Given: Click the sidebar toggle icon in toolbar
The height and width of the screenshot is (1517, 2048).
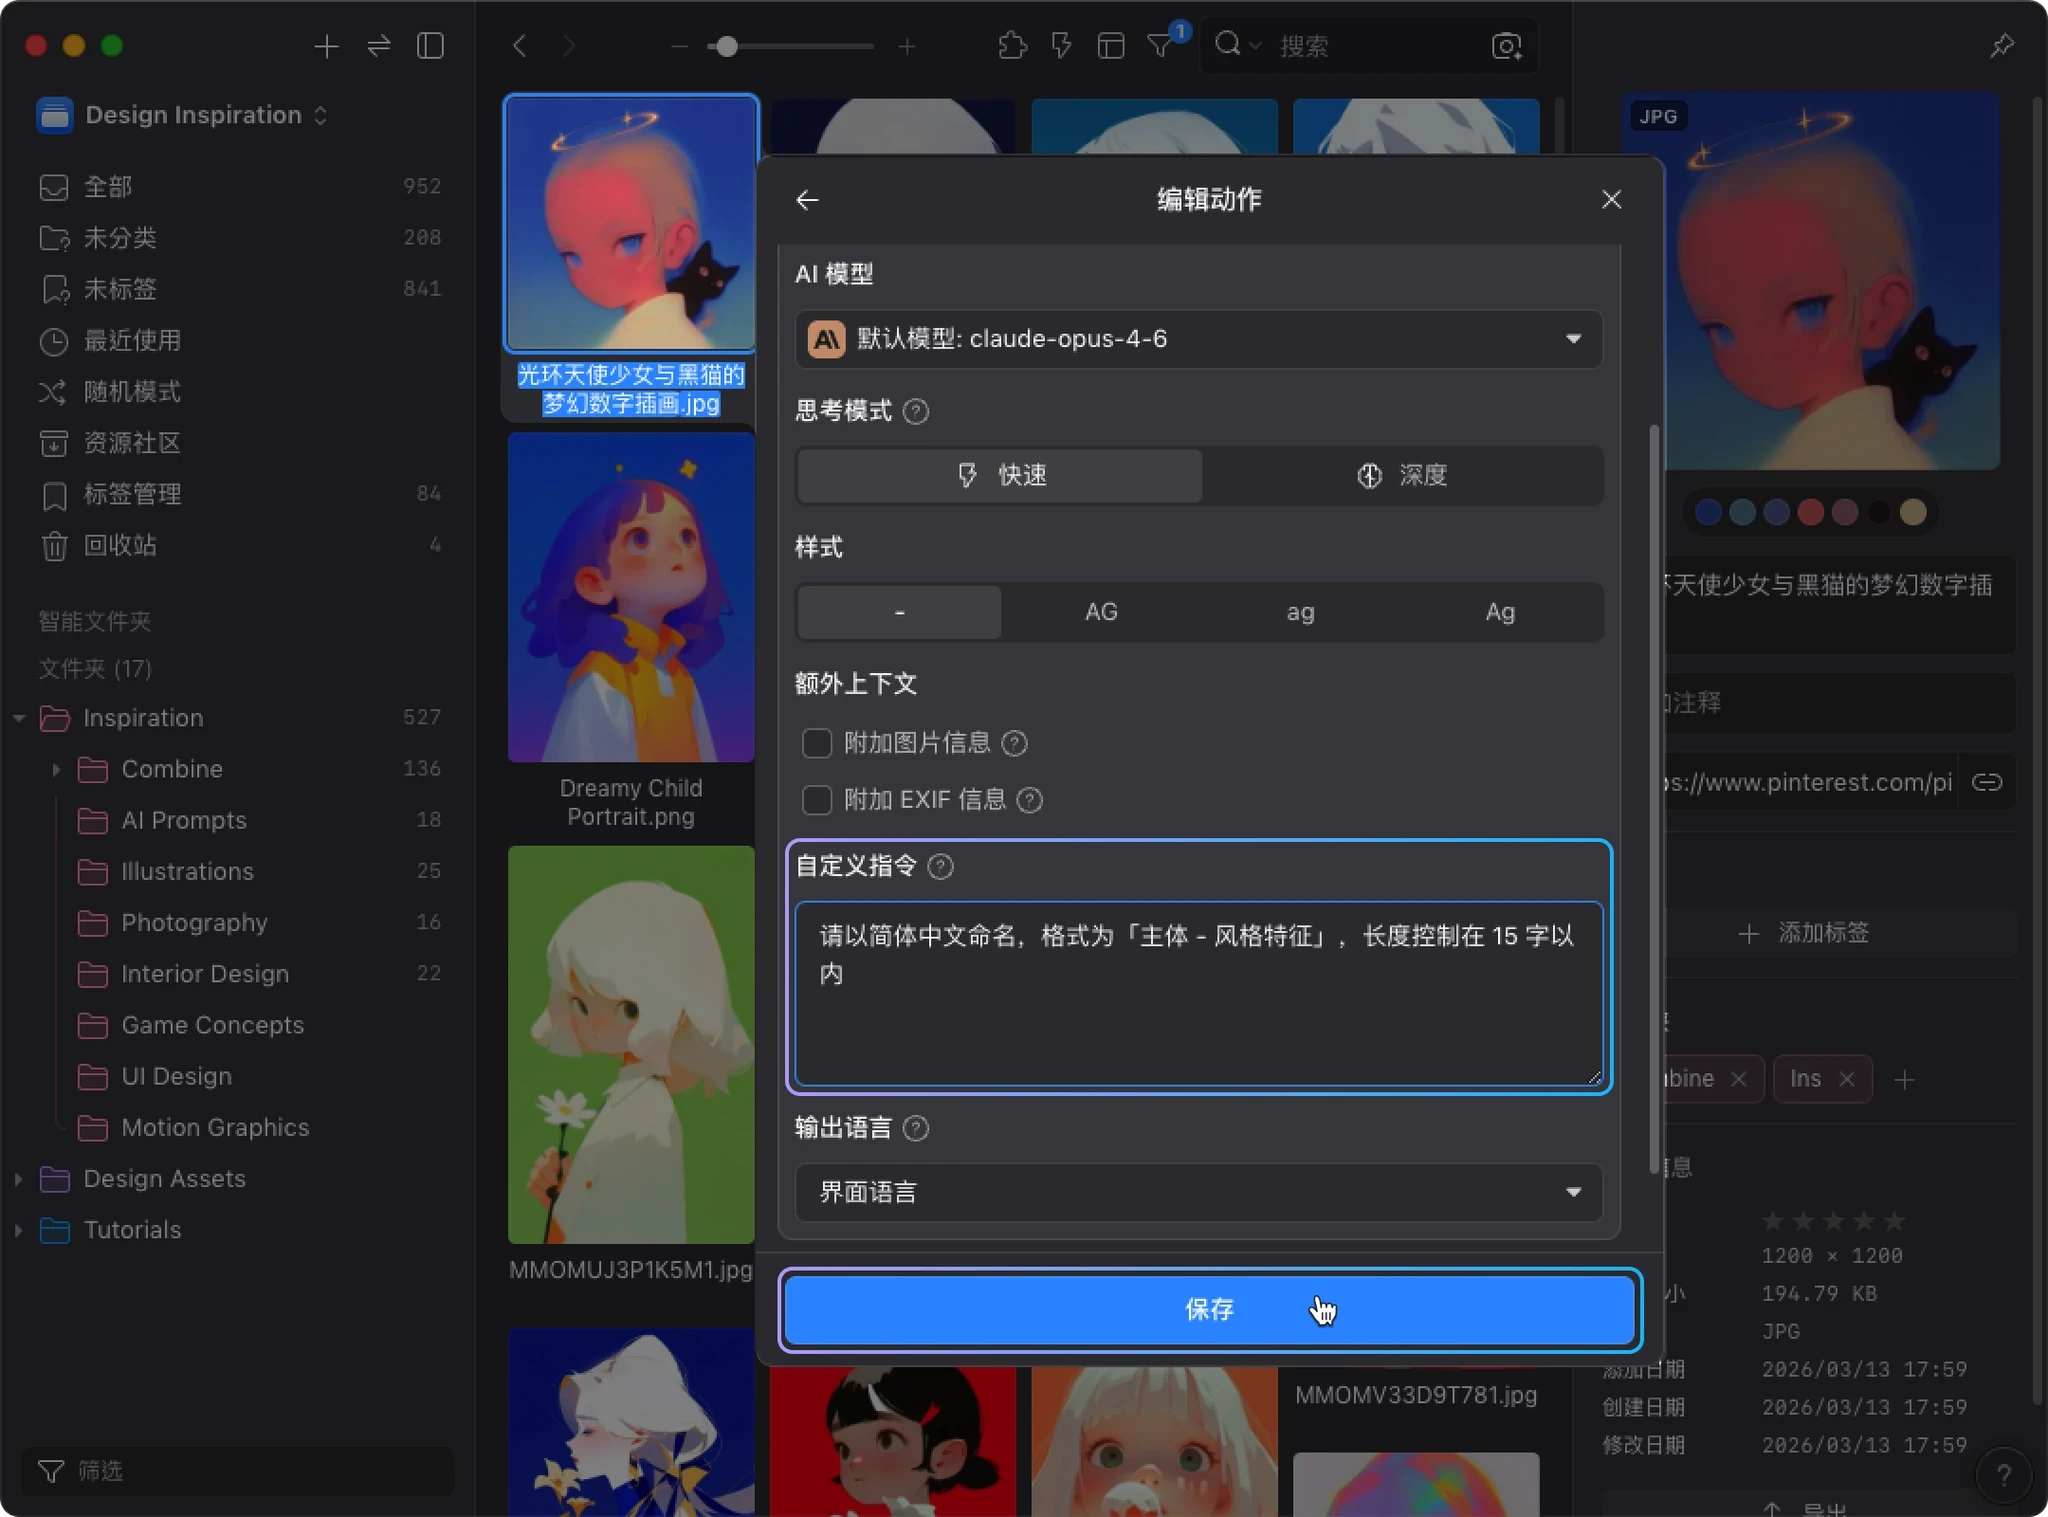Looking at the screenshot, I should tap(430, 46).
